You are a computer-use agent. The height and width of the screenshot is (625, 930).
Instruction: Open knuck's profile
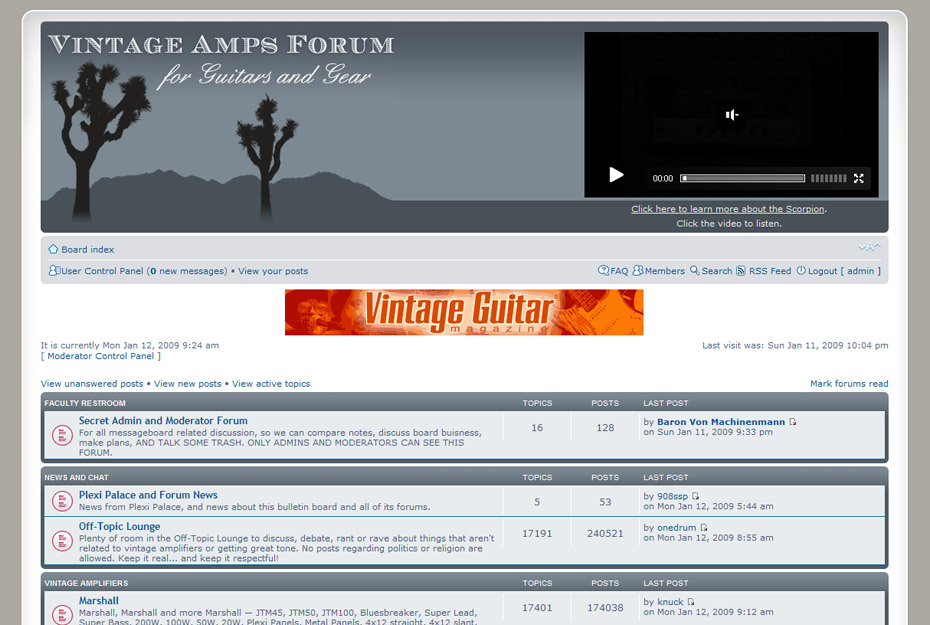click(670, 602)
